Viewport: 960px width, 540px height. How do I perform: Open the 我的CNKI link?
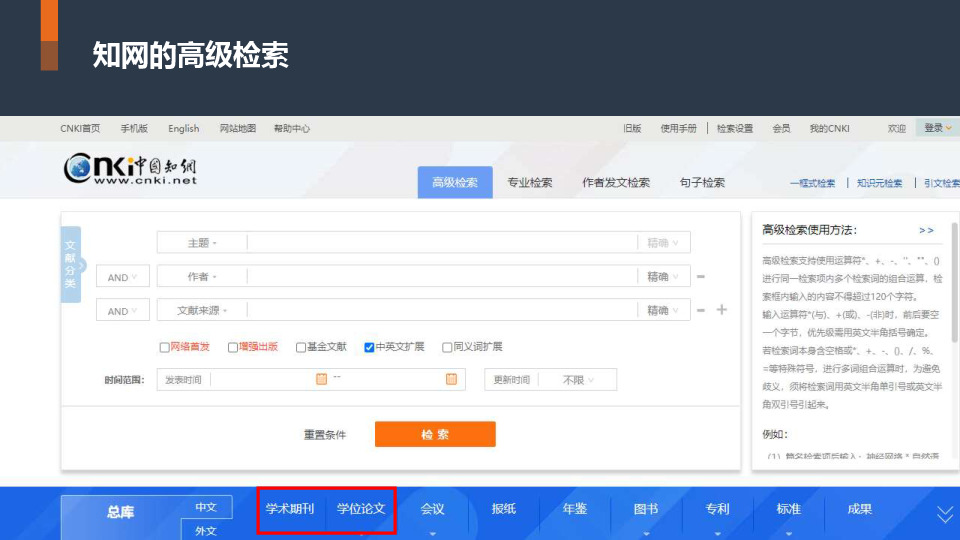(830, 129)
